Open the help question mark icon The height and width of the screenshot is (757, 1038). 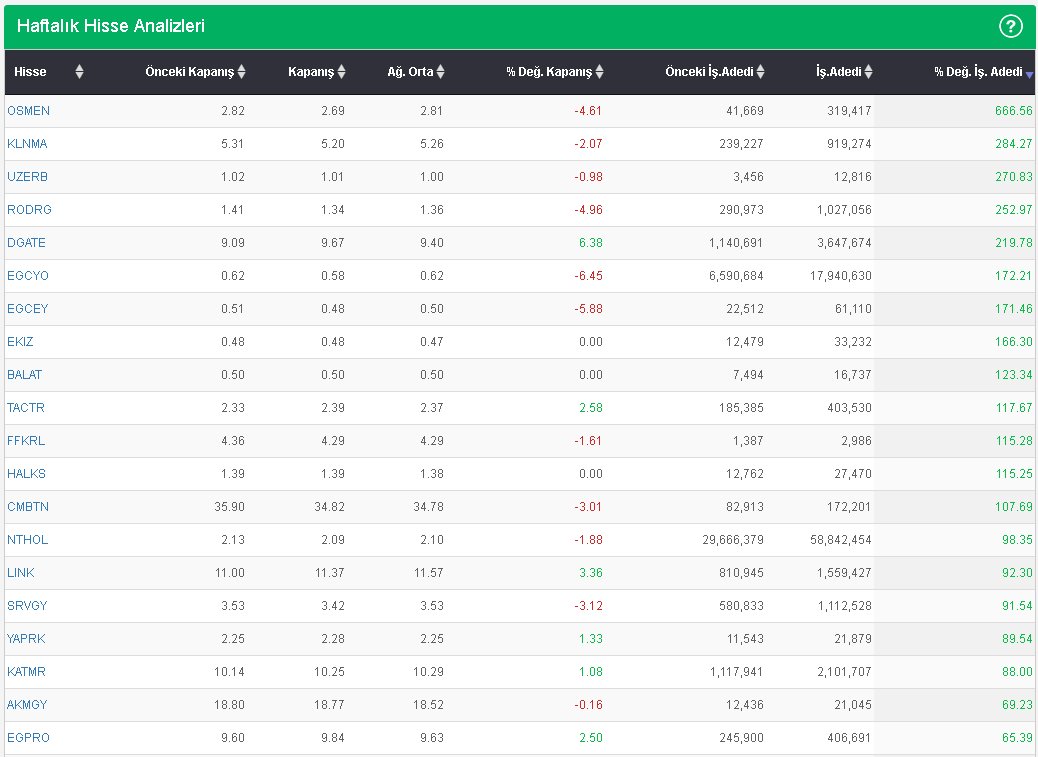pos(1010,26)
